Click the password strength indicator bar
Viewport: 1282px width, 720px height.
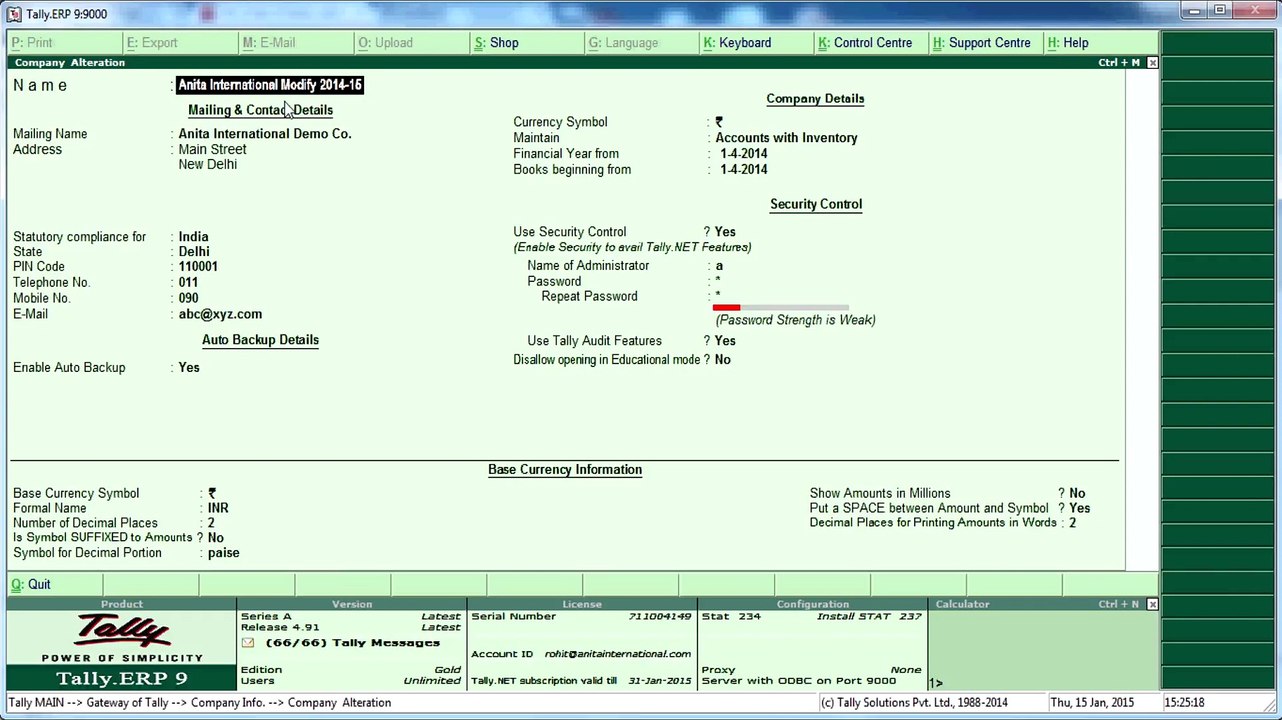[x=780, y=308]
